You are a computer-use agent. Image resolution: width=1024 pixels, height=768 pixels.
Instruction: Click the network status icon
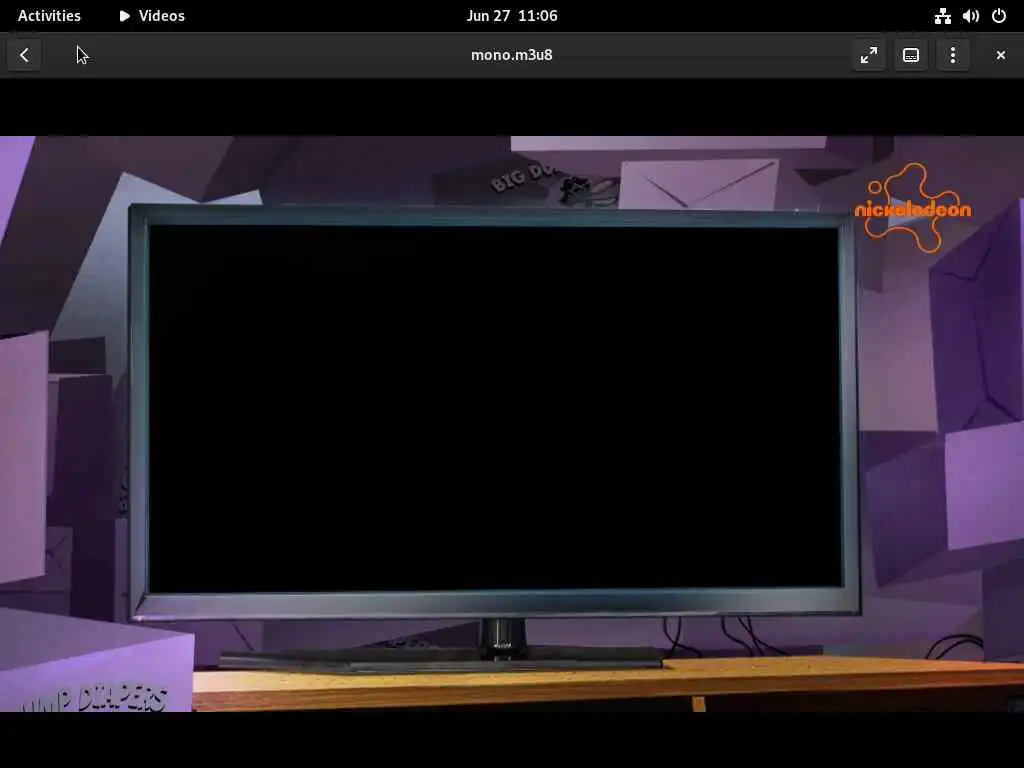point(942,16)
